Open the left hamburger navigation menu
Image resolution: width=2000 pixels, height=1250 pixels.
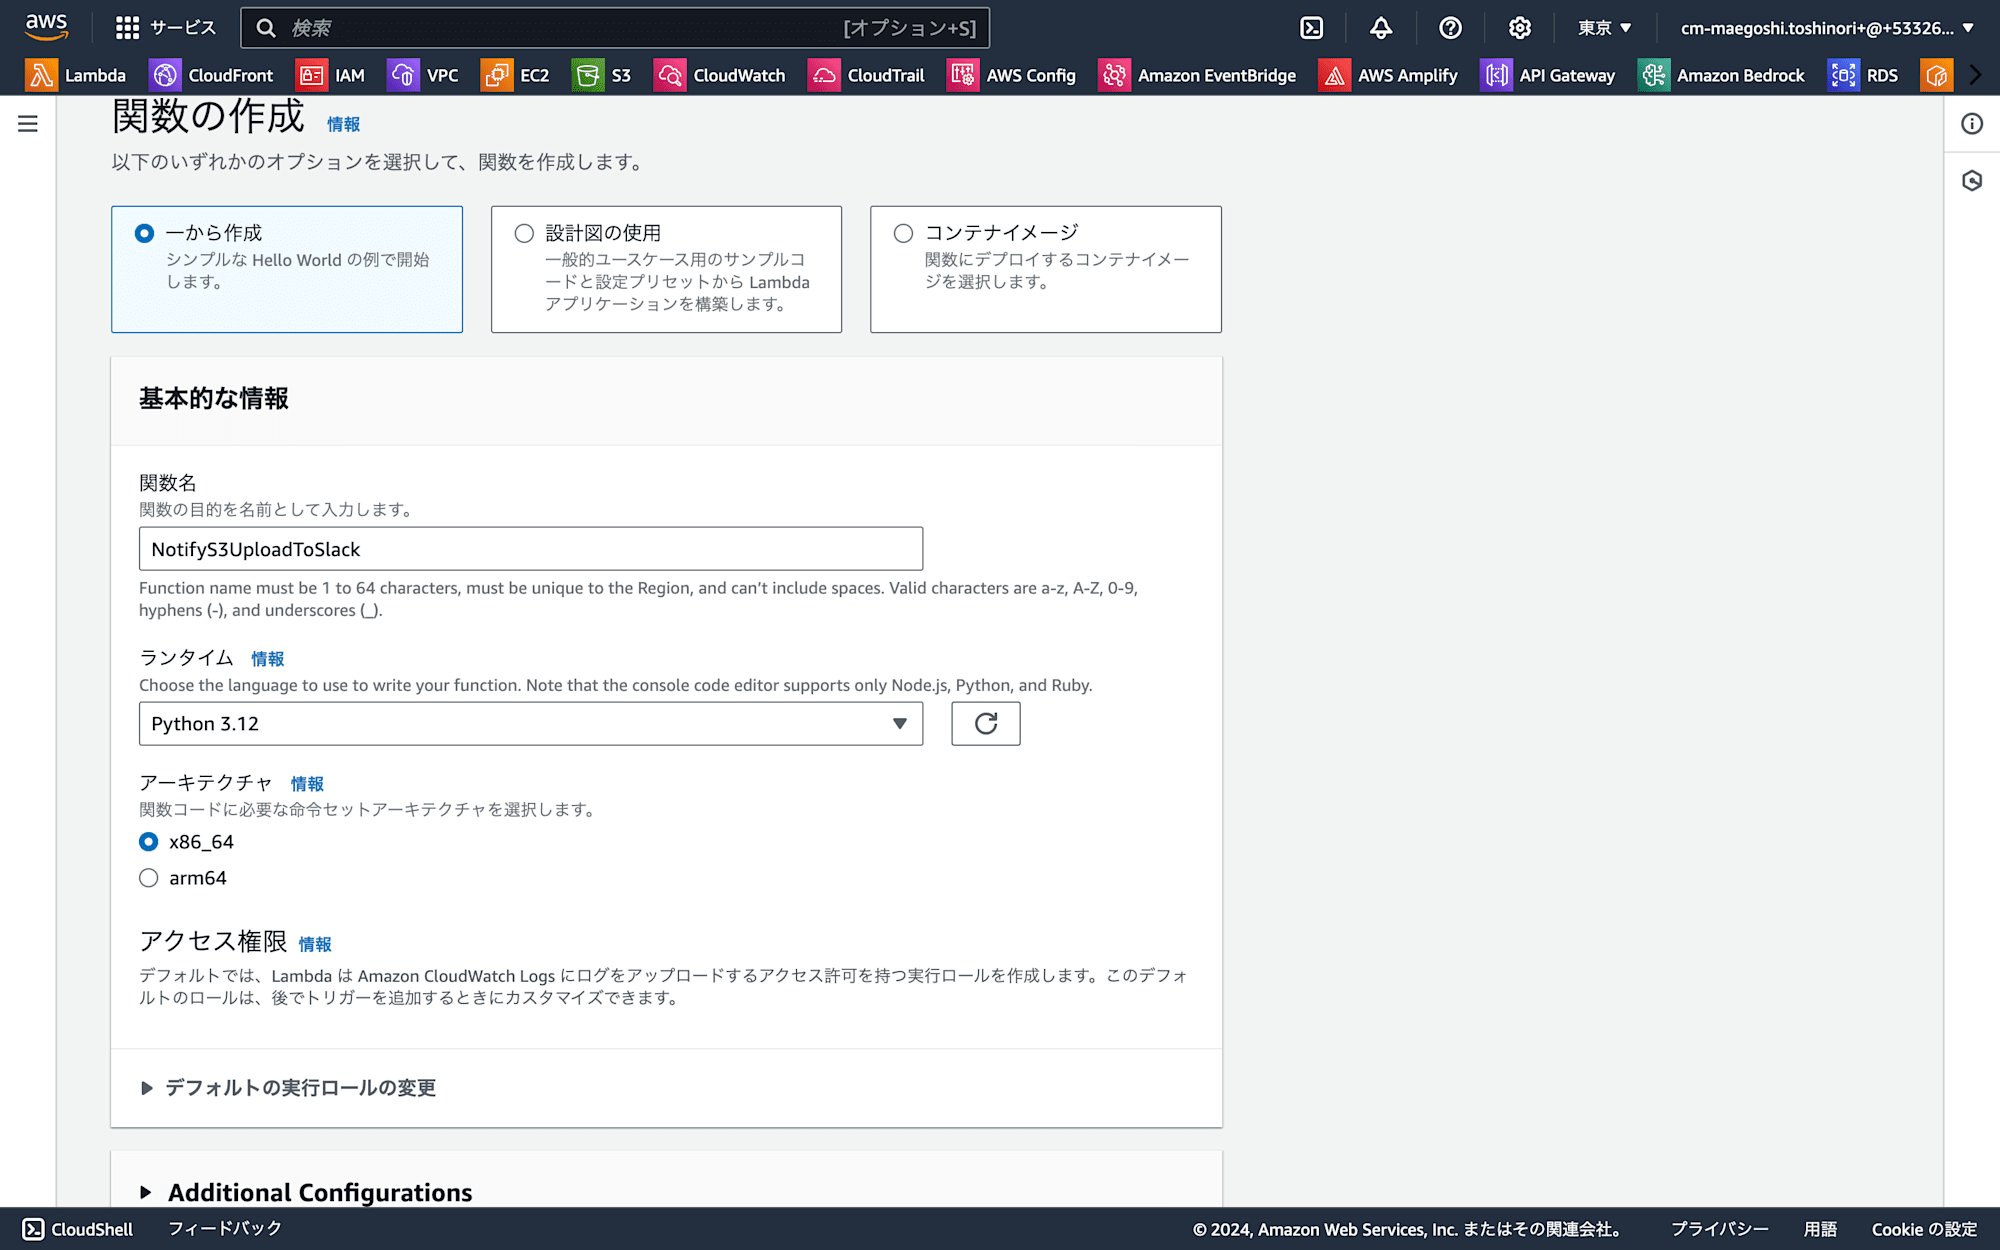28,124
